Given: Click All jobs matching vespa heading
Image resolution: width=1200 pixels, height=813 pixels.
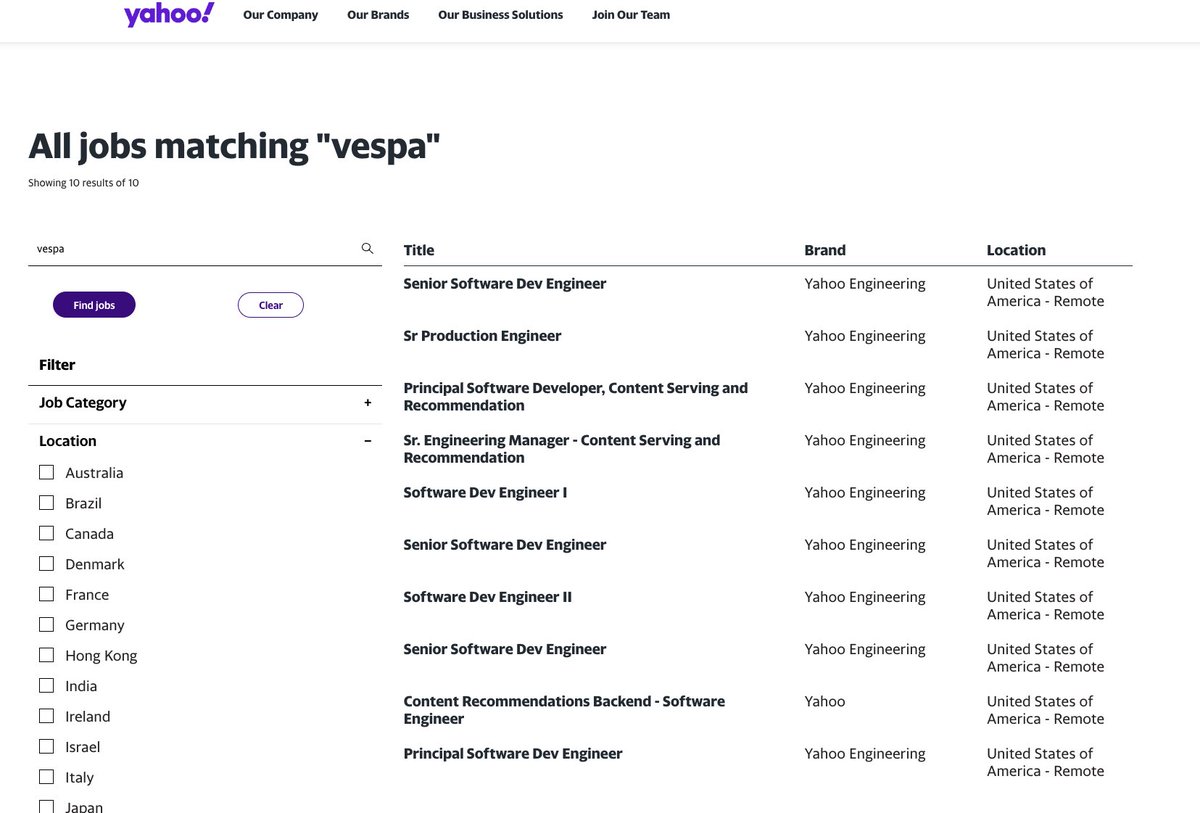Looking at the screenshot, I should pyautogui.click(x=234, y=146).
